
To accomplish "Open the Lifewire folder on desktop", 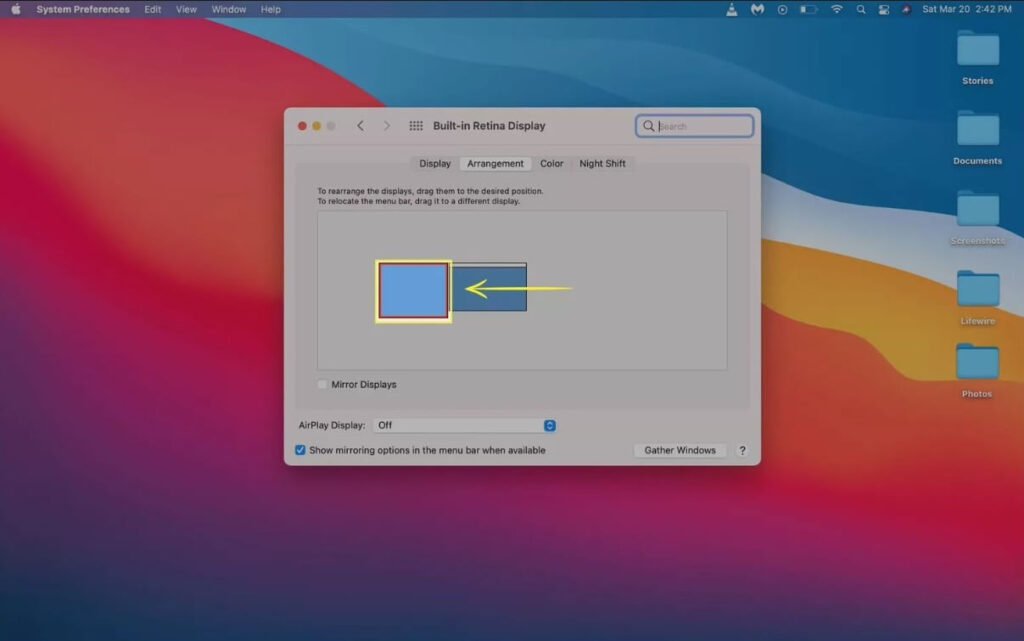I will pyautogui.click(x=977, y=290).
